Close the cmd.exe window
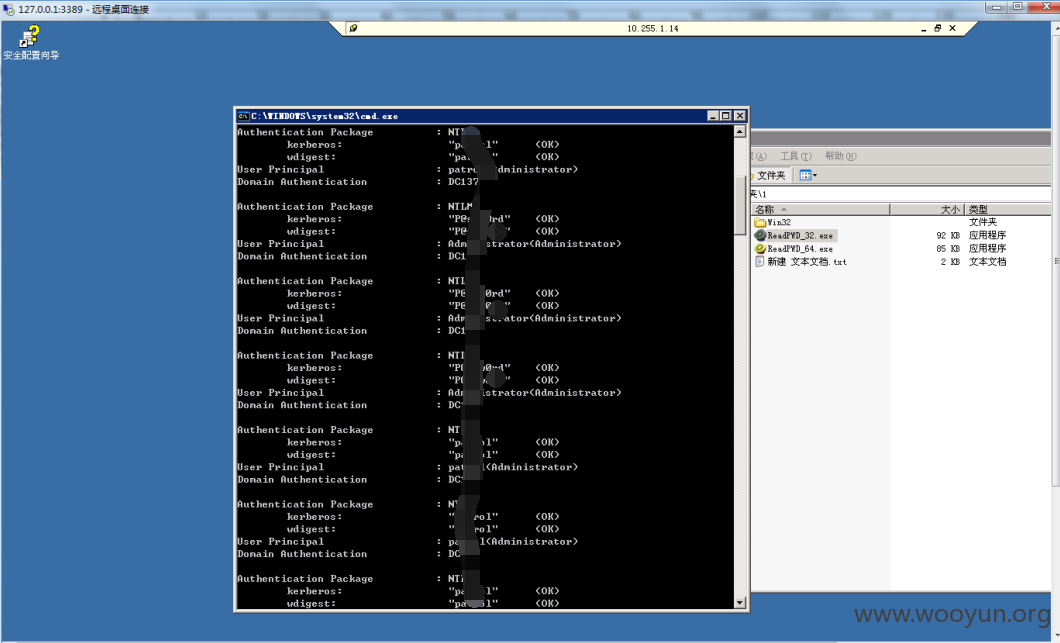This screenshot has height=643, width=1060. 740,116
